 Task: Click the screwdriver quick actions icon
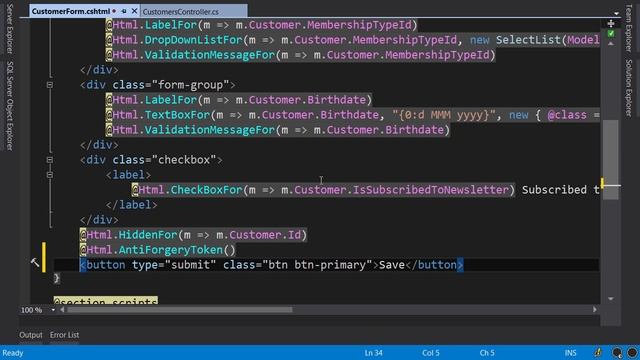pos(35,262)
